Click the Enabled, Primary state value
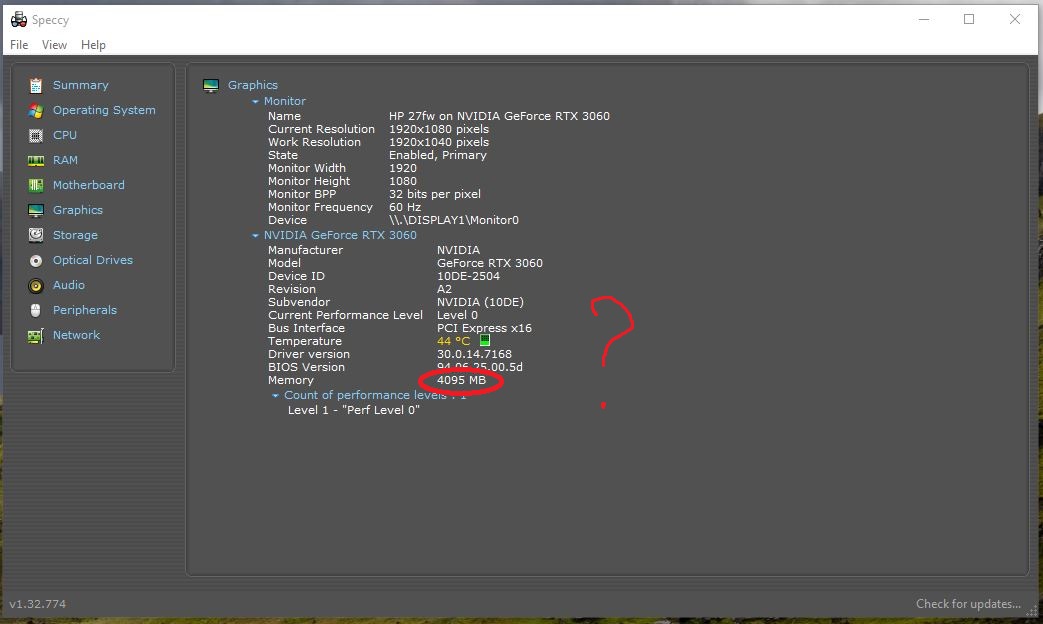Screen dimensions: 1043x624 pyautogui.click(x=438, y=155)
